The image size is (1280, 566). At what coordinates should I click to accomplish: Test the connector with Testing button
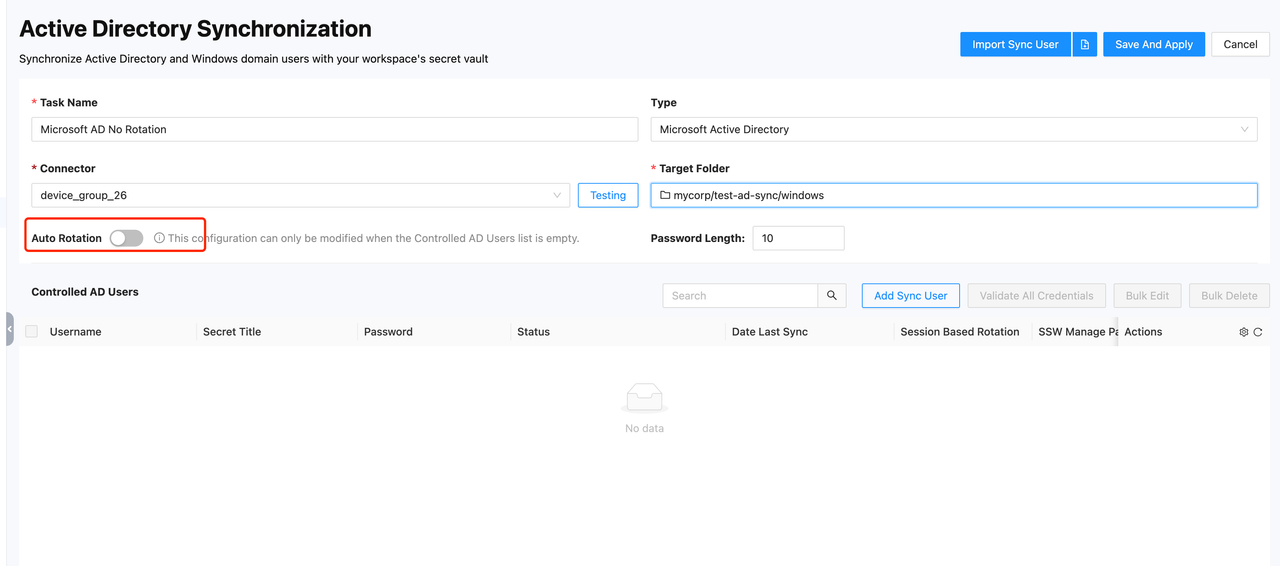608,195
